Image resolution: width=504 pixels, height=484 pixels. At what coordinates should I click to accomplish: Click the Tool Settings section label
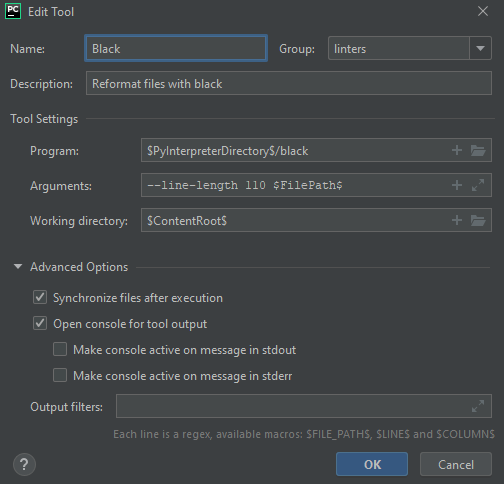point(44,119)
